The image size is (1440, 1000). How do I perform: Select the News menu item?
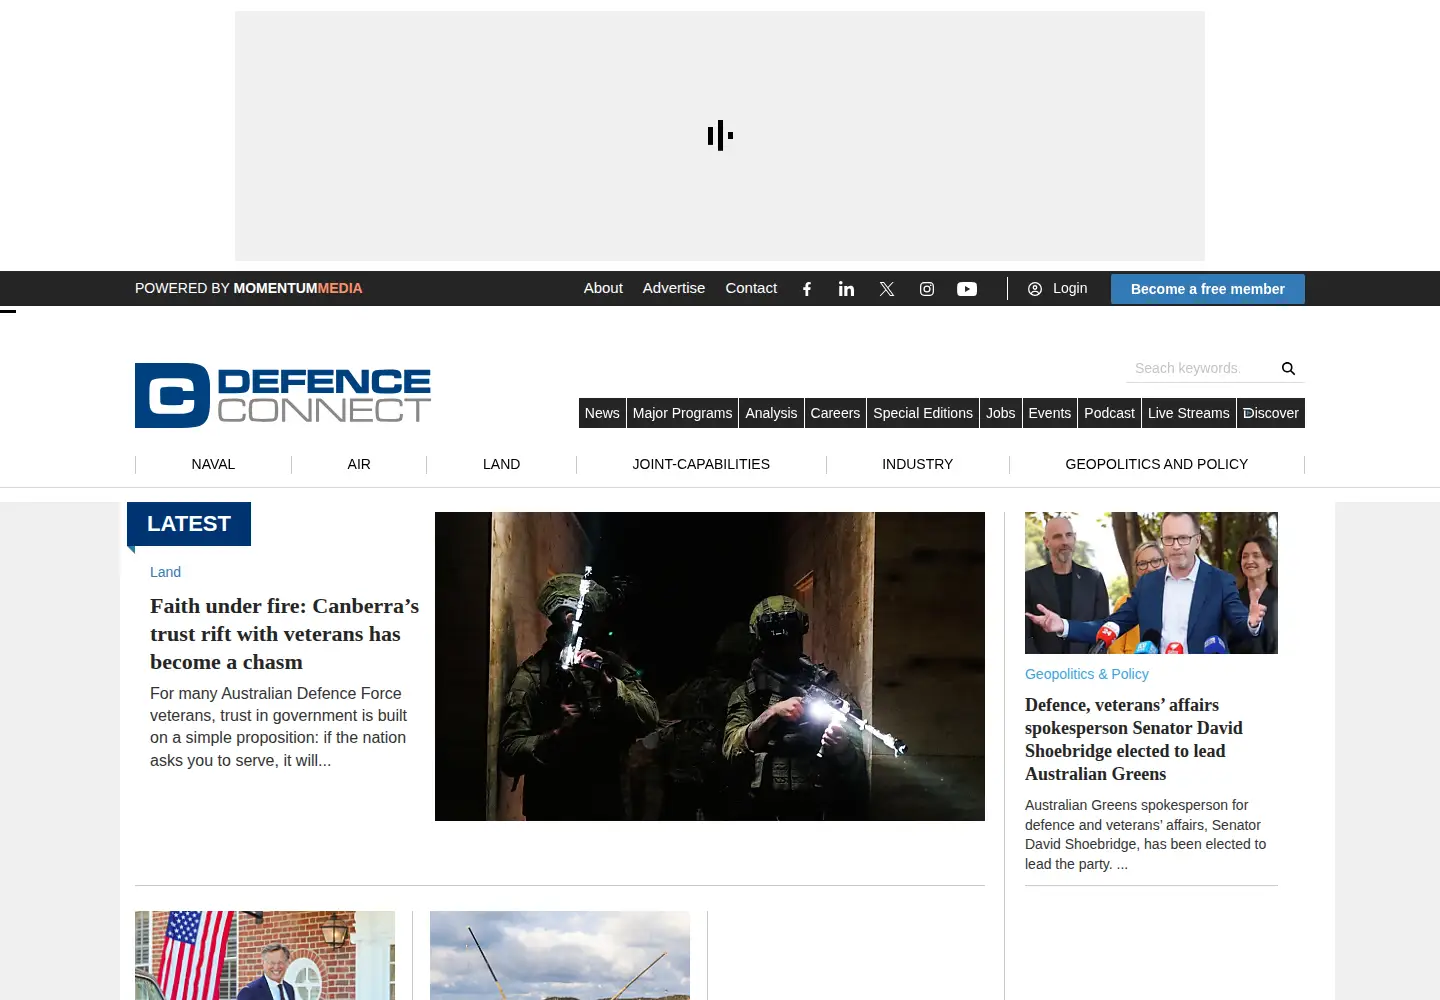[x=602, y=413]
